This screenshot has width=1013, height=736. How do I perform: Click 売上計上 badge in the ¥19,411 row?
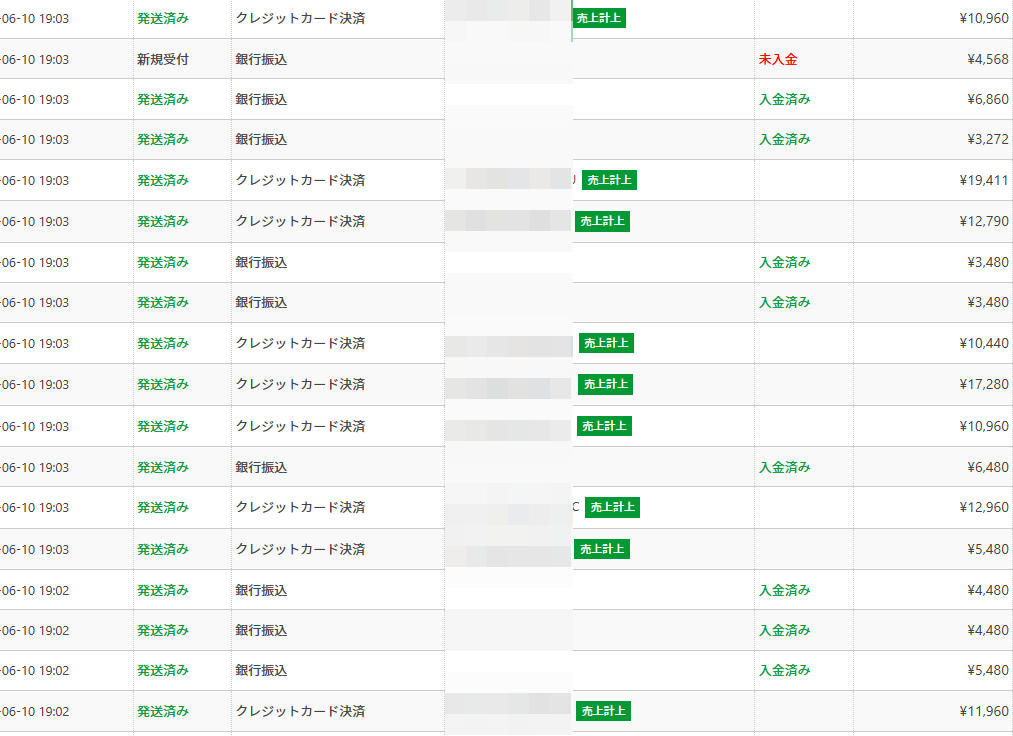[x=609, y=180]
